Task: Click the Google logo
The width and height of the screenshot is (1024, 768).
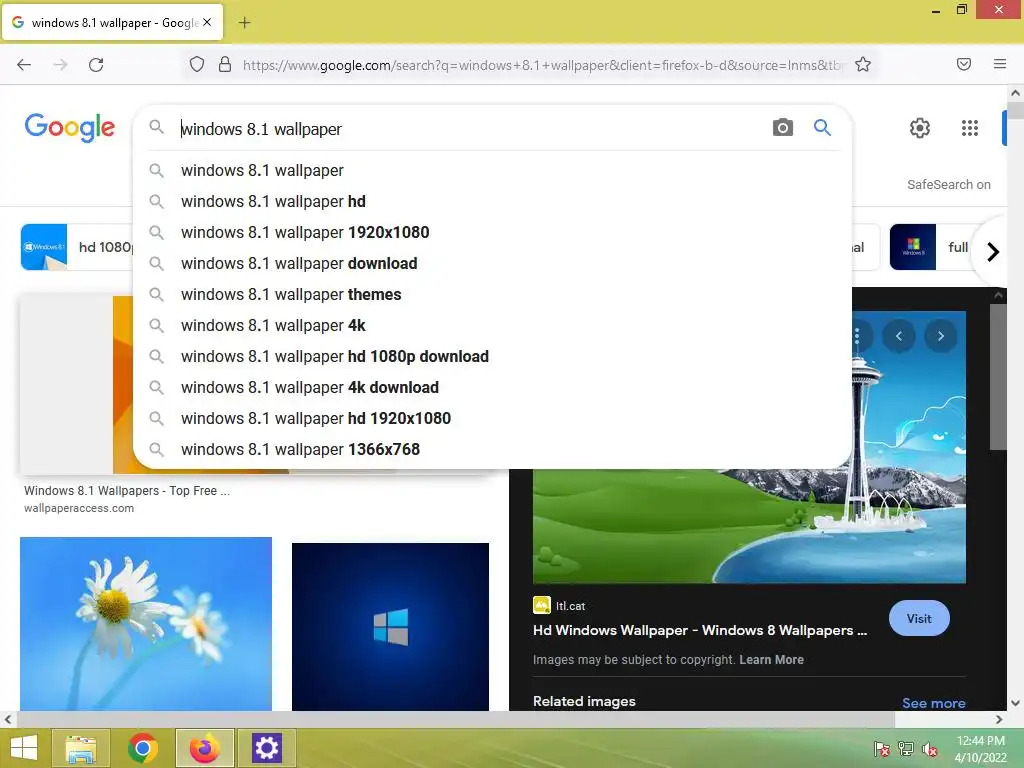Action: 70,127
